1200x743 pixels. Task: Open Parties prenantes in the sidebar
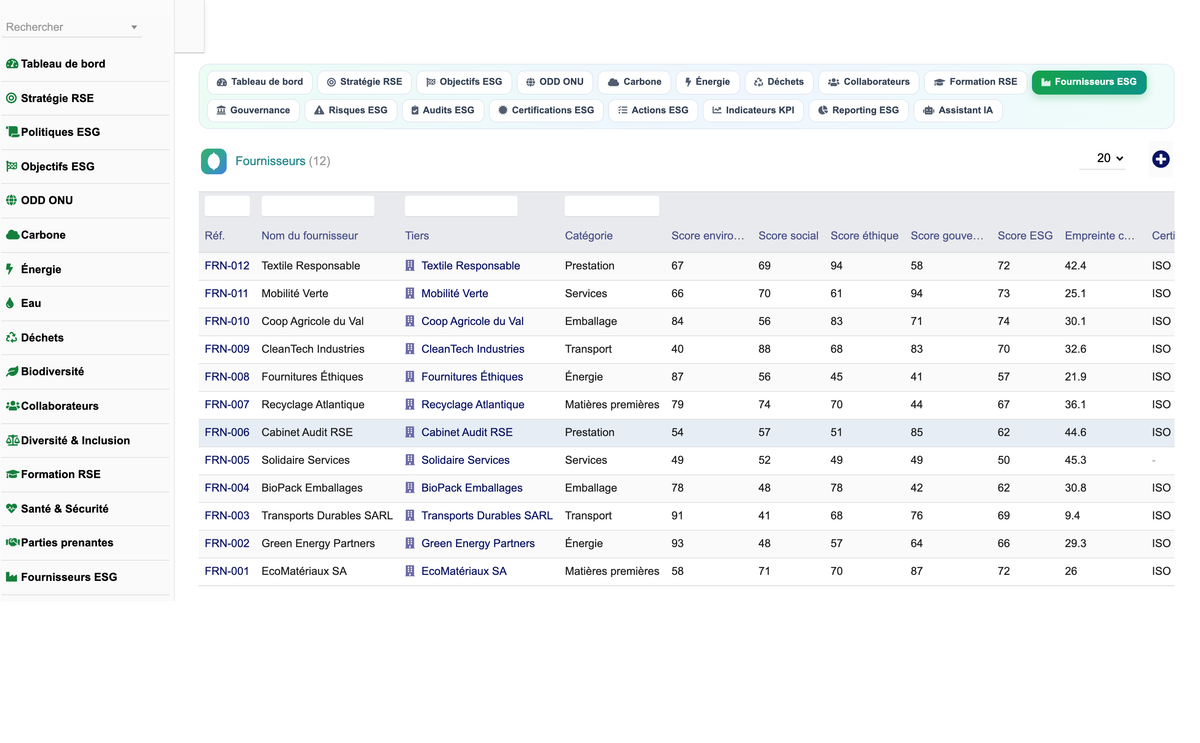coord(66,543)
